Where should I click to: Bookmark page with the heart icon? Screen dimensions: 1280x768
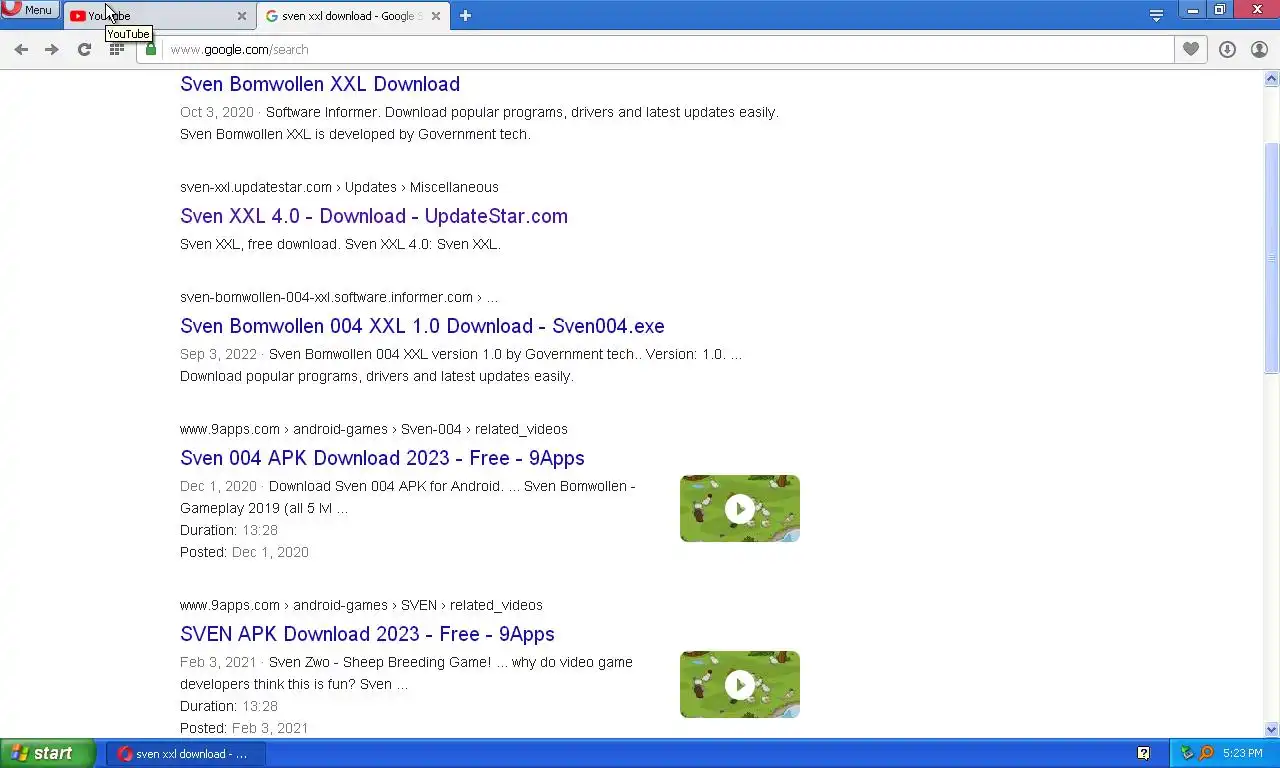click(1190, 49)
